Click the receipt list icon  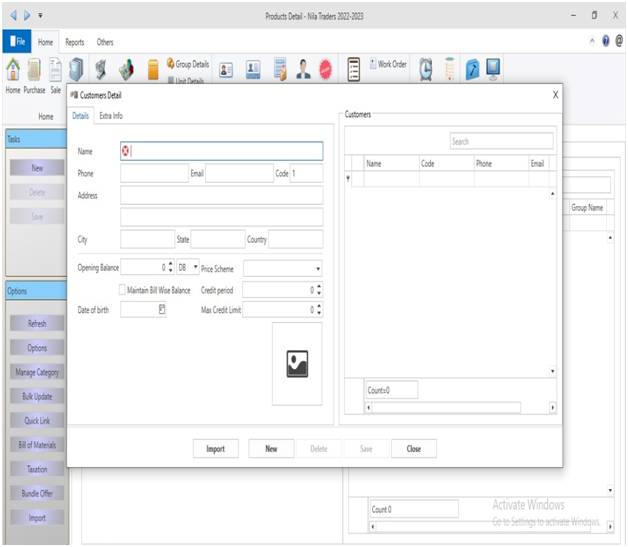pyautogui.click(x=449, y=69)
